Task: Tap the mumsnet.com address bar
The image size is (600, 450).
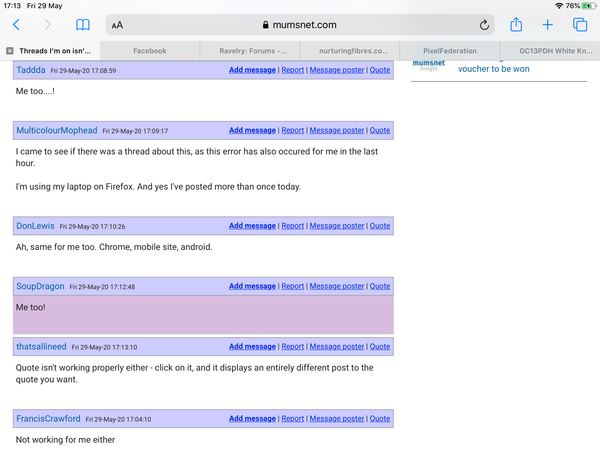Action: coord(300,25)
